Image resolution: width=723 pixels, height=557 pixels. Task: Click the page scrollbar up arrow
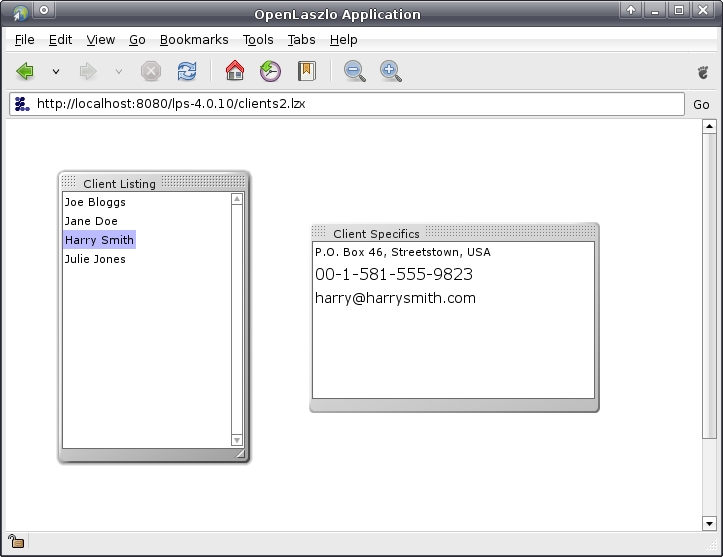click(710, 127)
